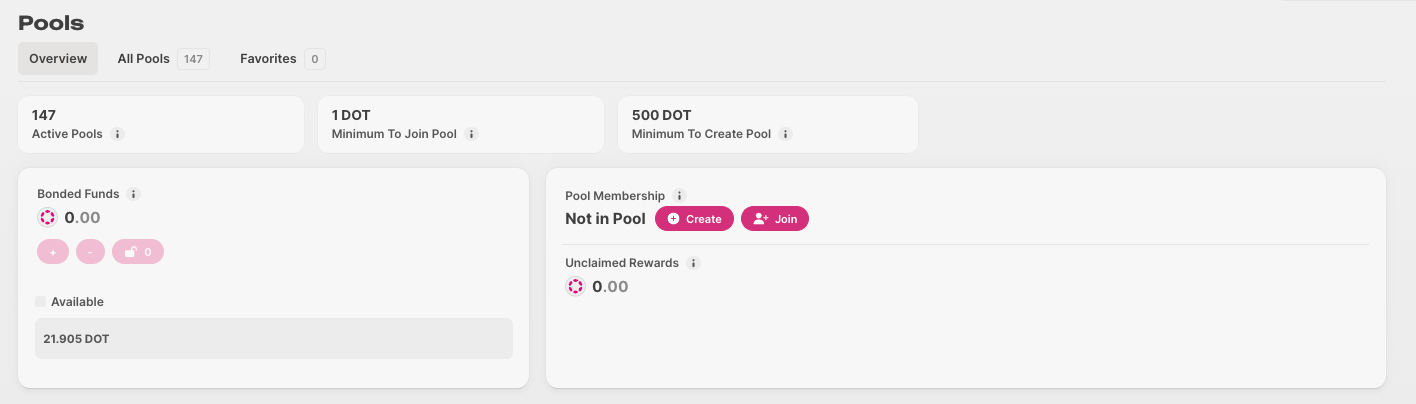
Task: Click the Unclaimed Rewards info icon
Action: coord(694,263)
